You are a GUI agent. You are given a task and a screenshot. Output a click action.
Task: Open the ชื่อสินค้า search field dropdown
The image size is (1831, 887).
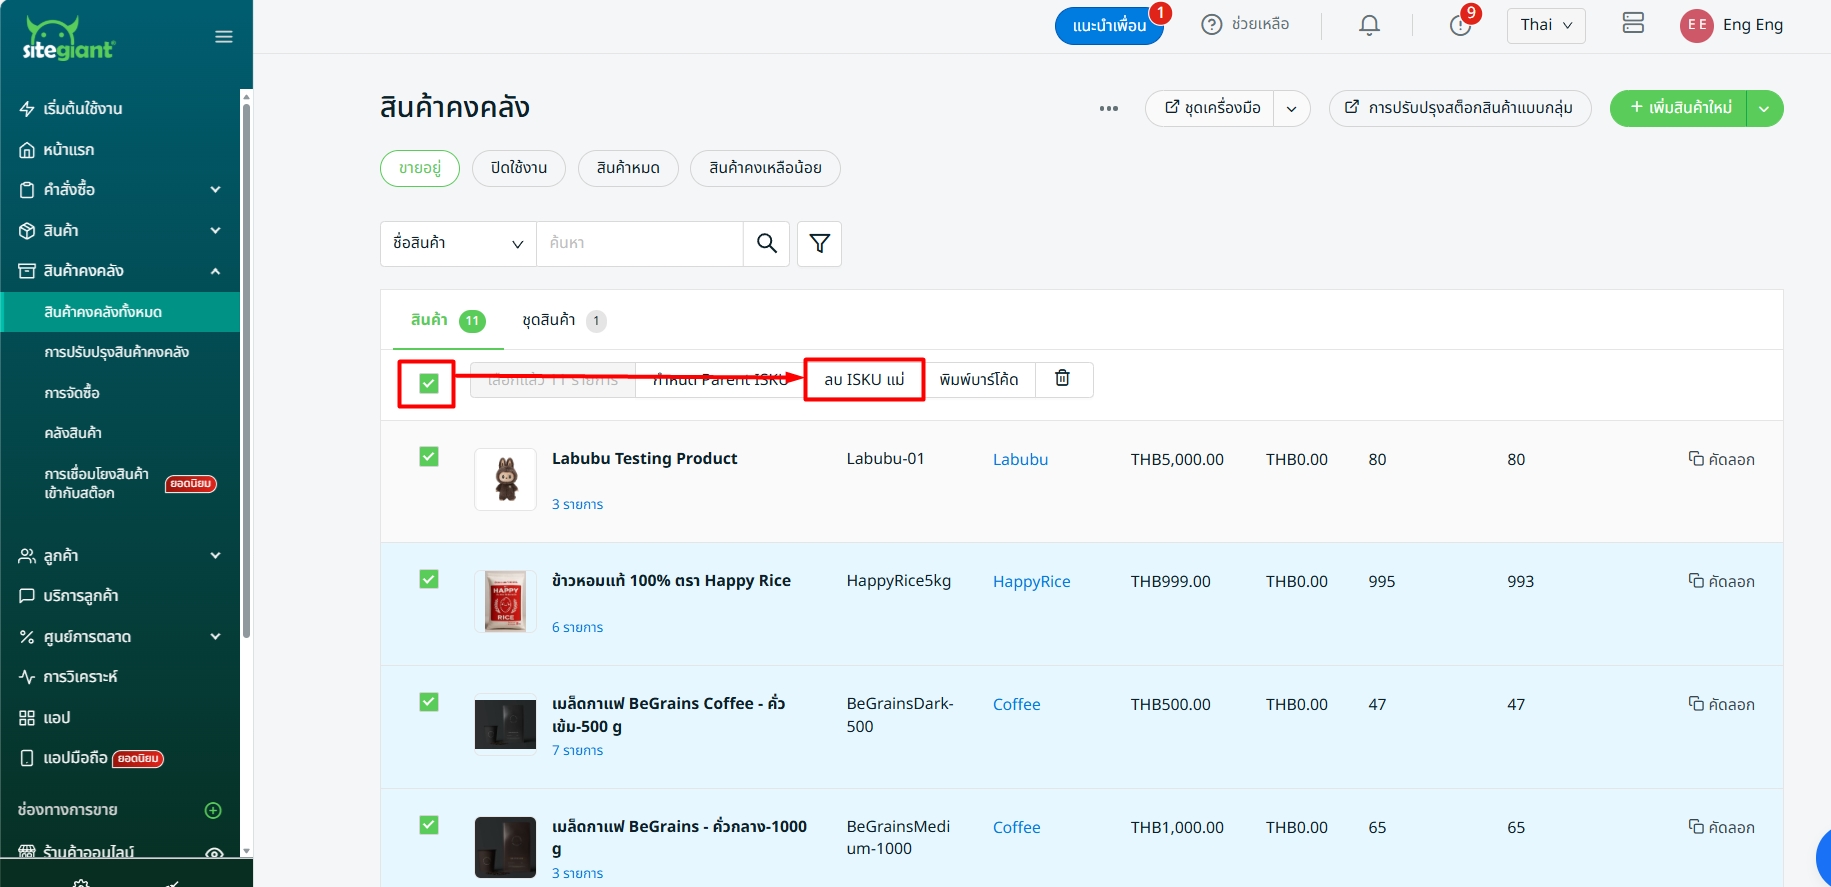[458, 243]
